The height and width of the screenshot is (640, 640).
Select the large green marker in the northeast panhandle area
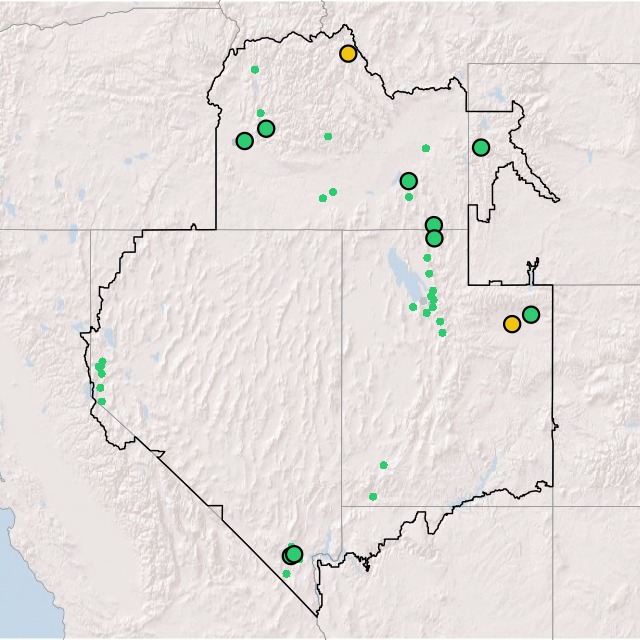(481, 148)
